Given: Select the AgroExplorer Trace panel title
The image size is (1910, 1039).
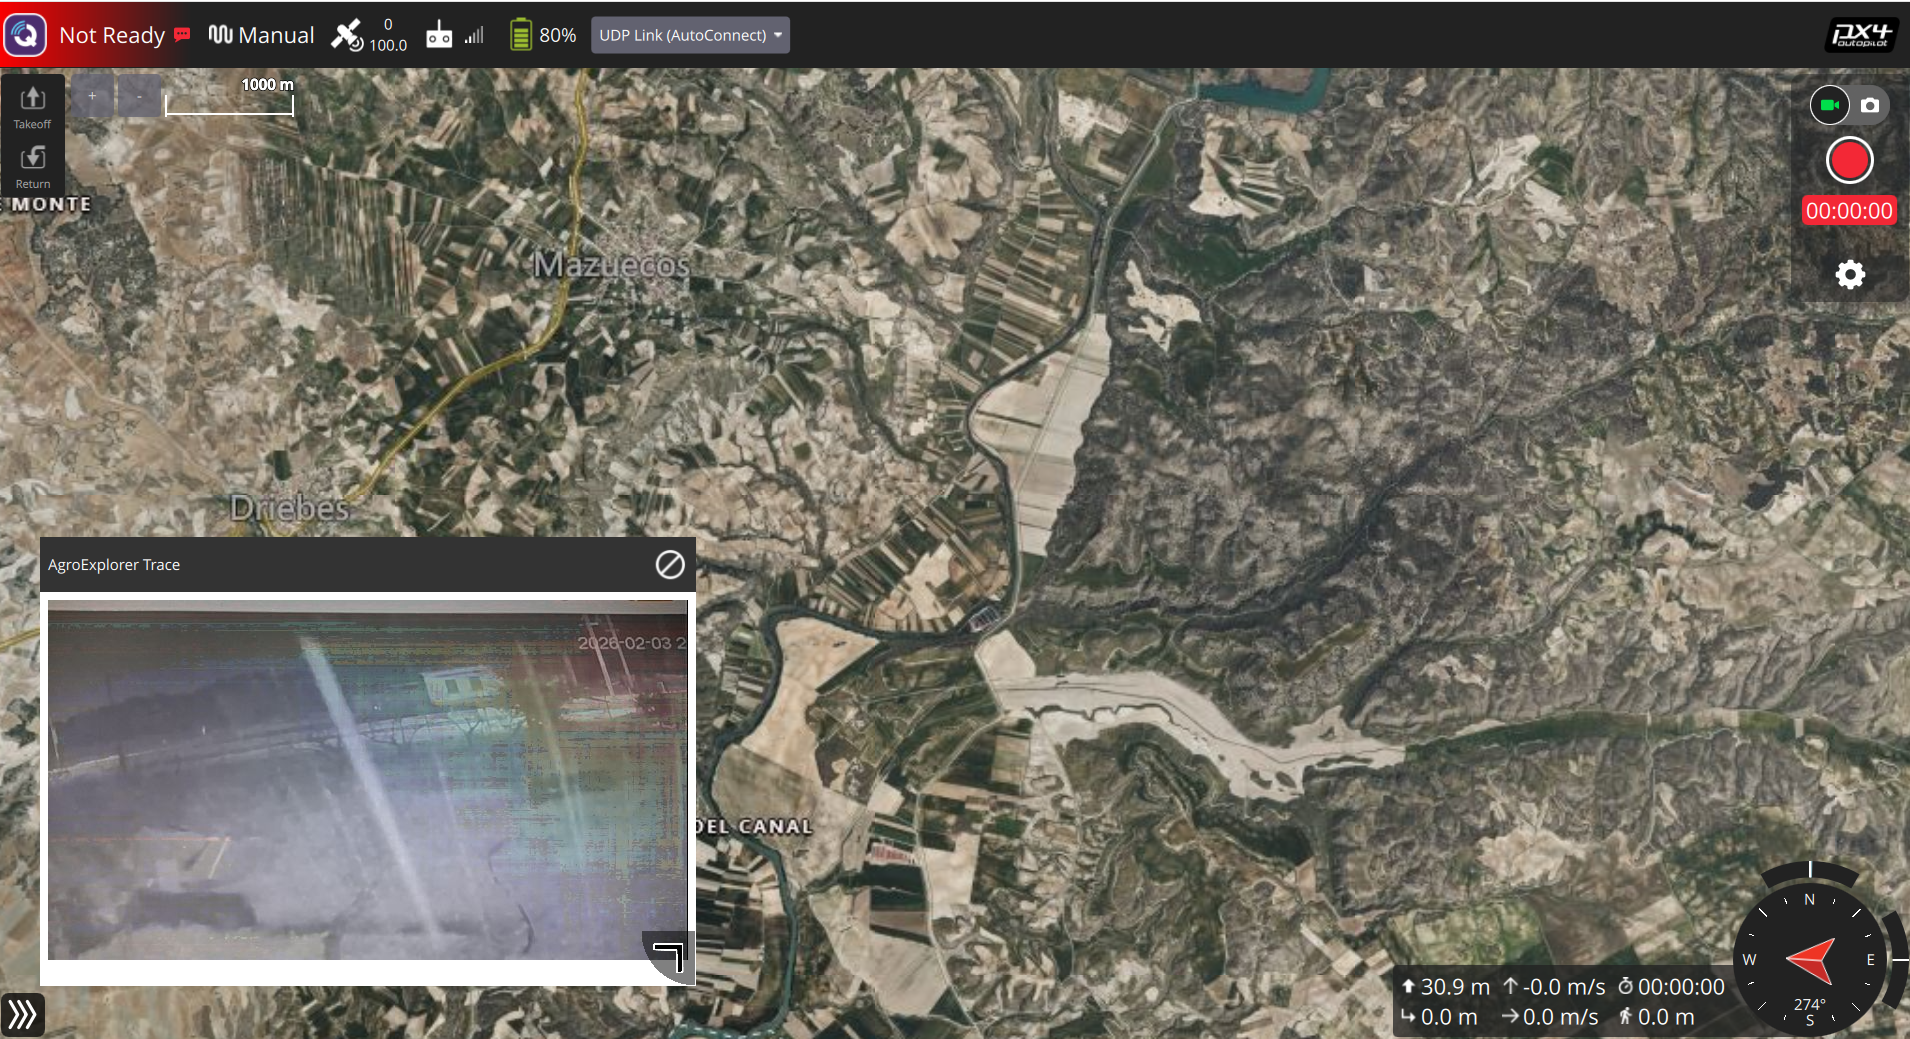Looking at the screenshot, I should click(114, 564).
